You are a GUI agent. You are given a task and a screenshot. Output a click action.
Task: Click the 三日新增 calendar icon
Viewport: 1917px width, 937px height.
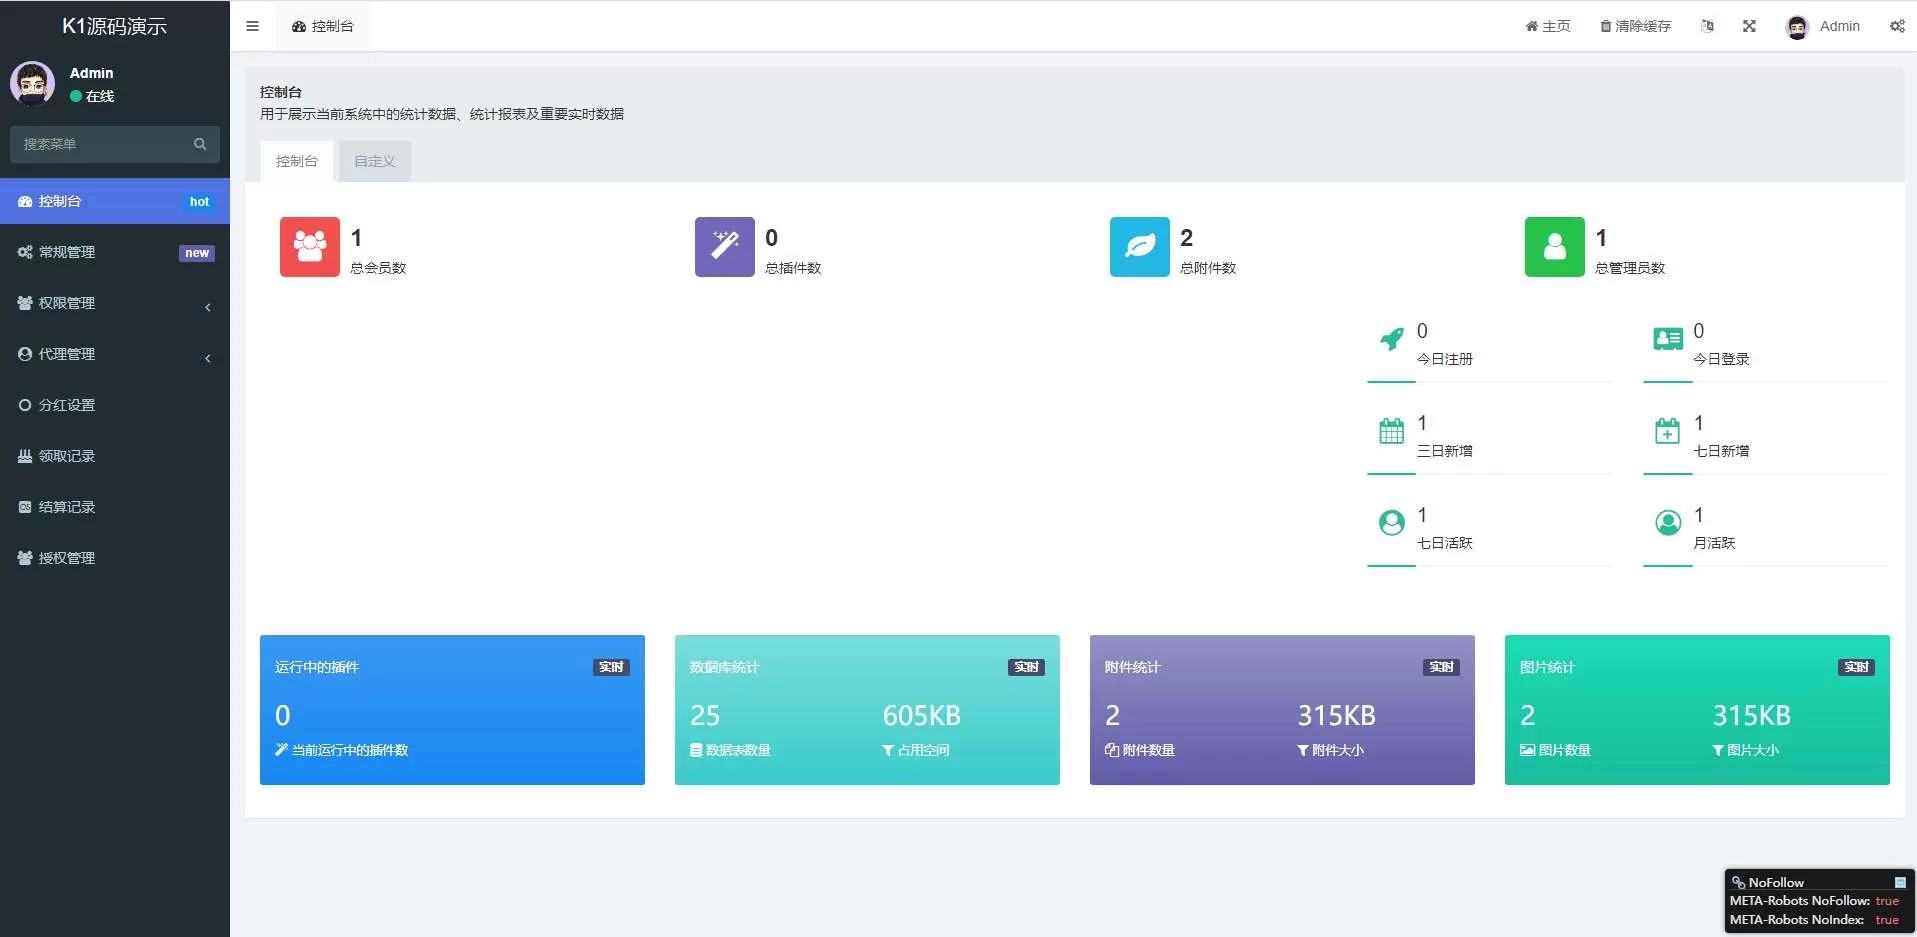[x=1392, y=431]
